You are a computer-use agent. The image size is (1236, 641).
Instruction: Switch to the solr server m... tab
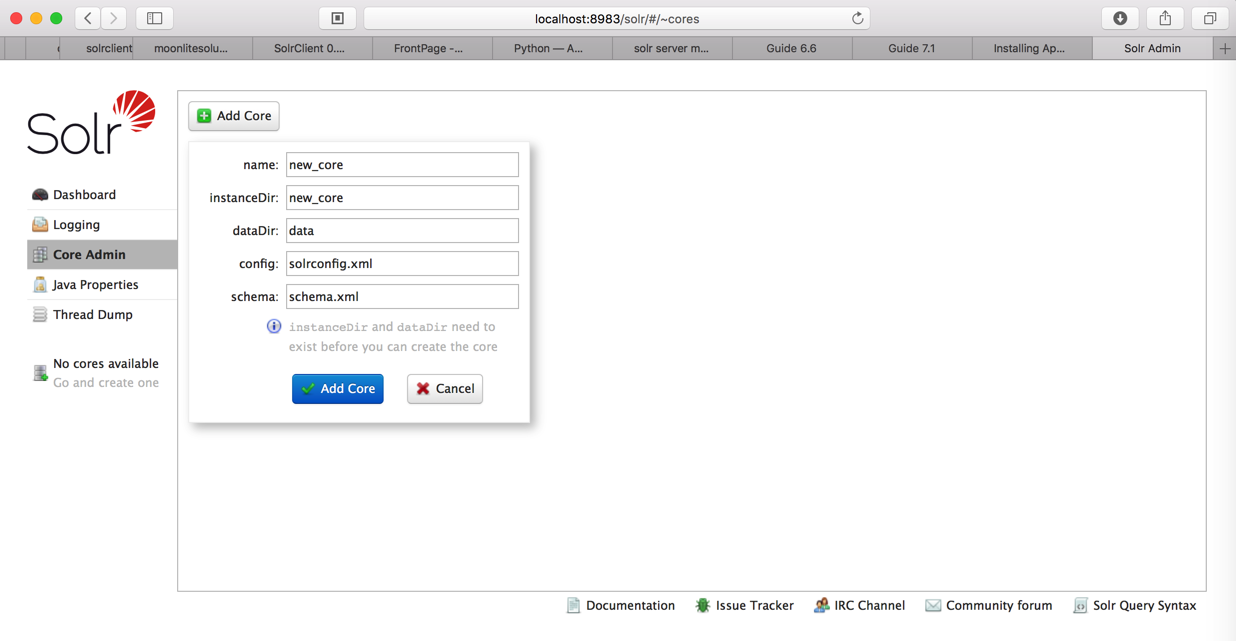point(672,48)
